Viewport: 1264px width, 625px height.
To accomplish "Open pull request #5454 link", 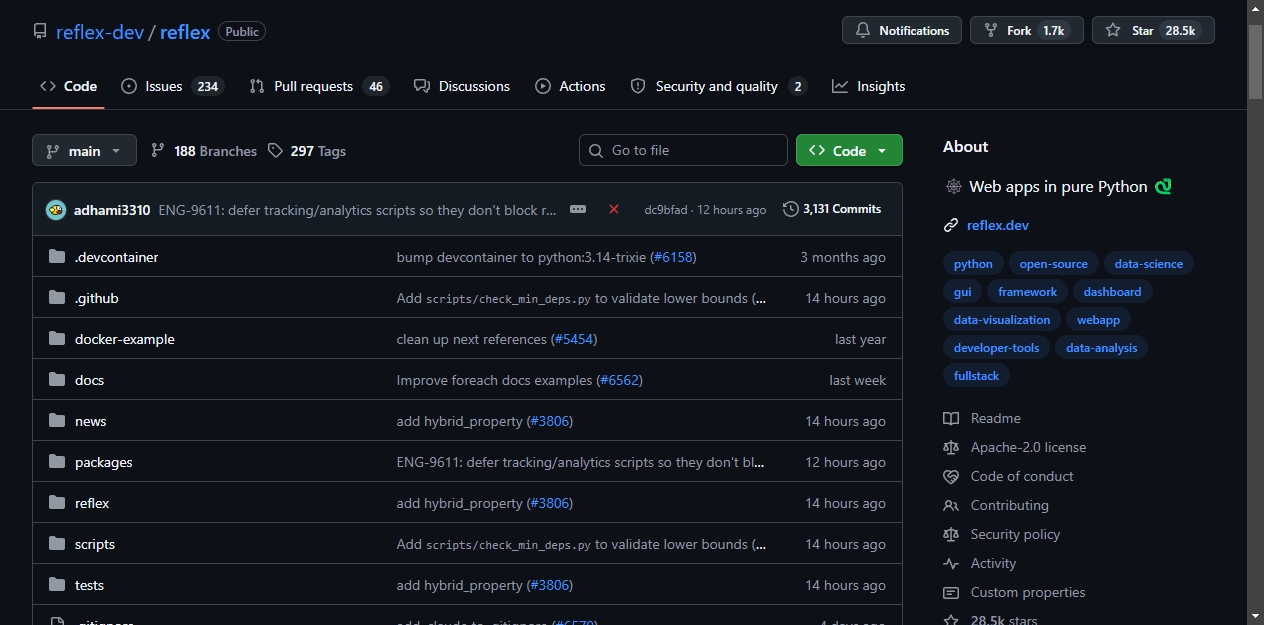I will pos(574,339).
